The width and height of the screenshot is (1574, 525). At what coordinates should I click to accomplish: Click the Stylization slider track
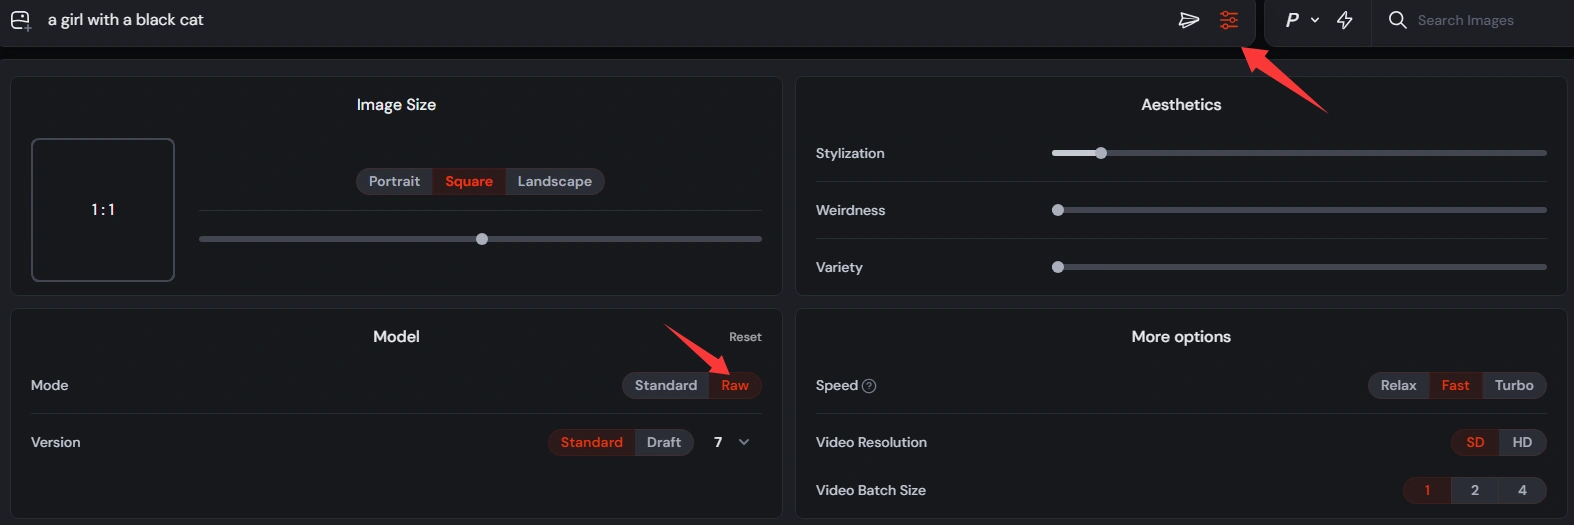click(1299, 153)
